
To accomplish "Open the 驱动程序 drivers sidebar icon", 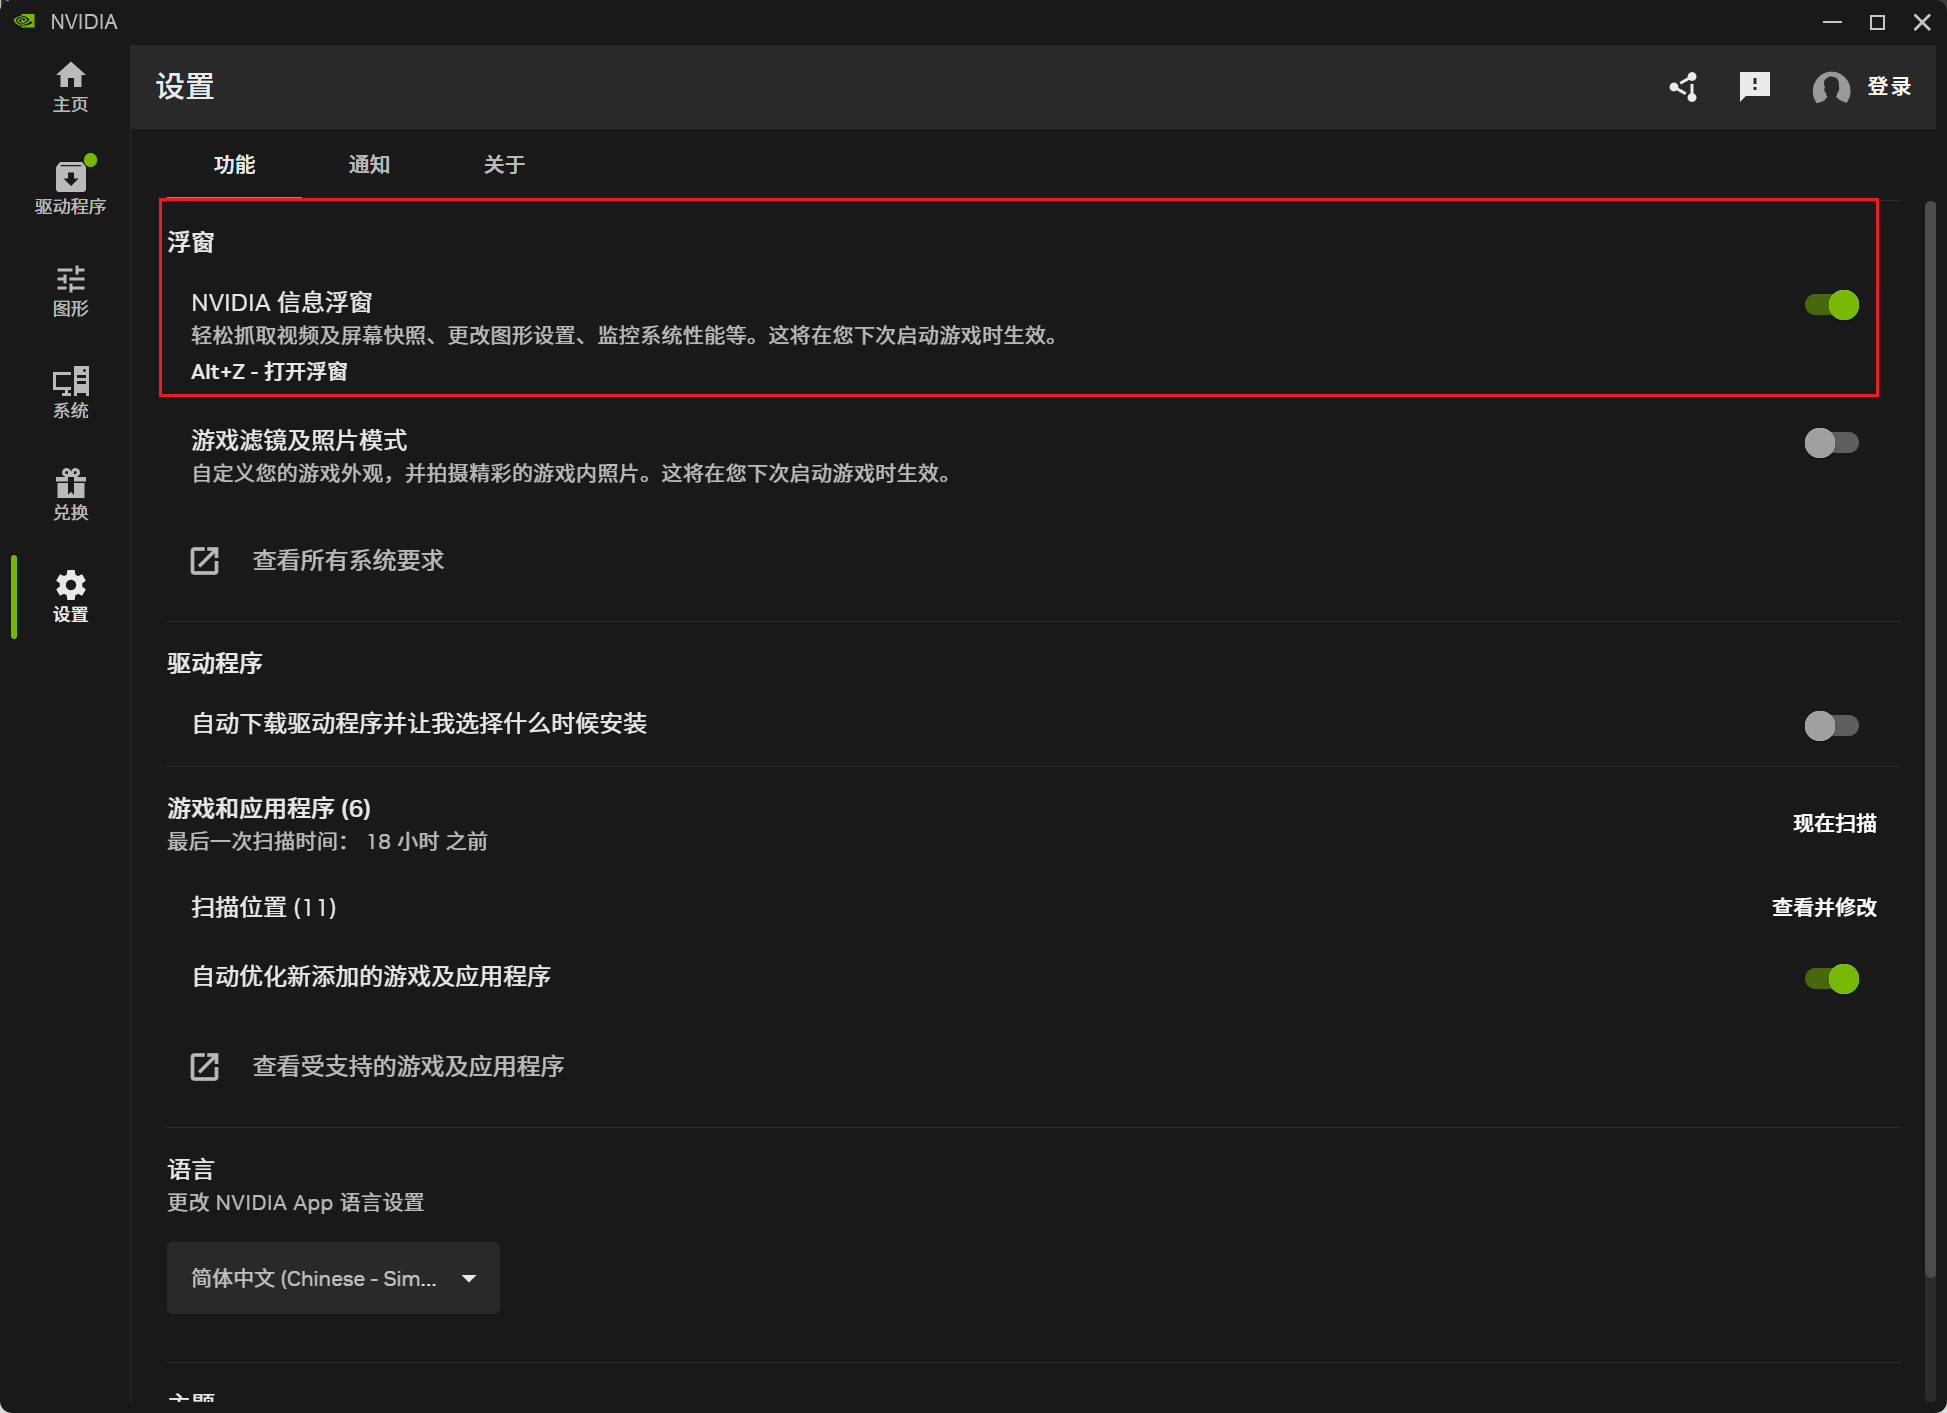I will coord(70,187).
